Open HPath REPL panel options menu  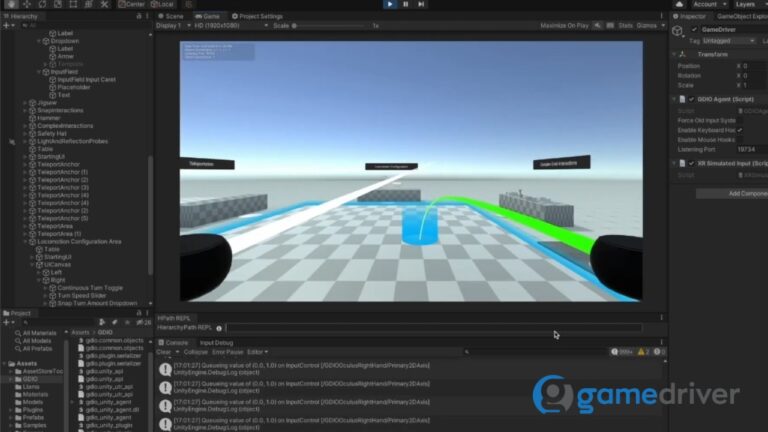(661, 318)
